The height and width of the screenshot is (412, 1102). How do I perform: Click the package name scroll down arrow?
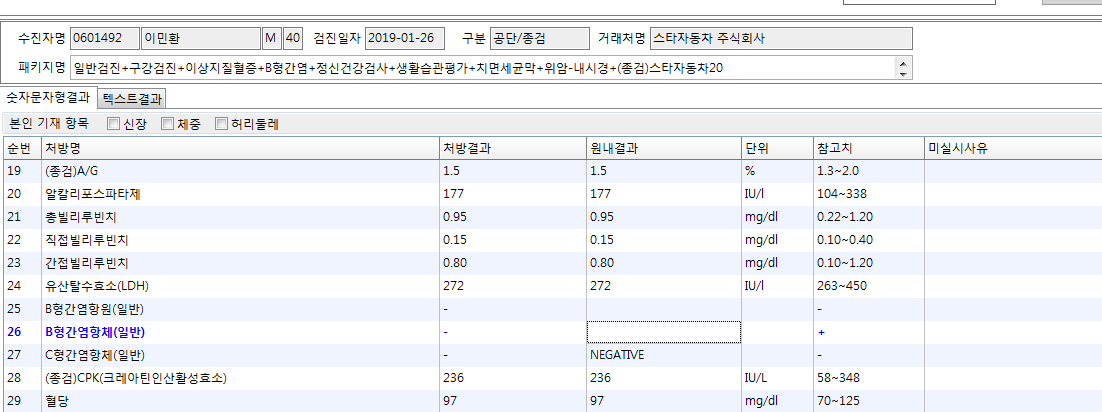point(903,73)
